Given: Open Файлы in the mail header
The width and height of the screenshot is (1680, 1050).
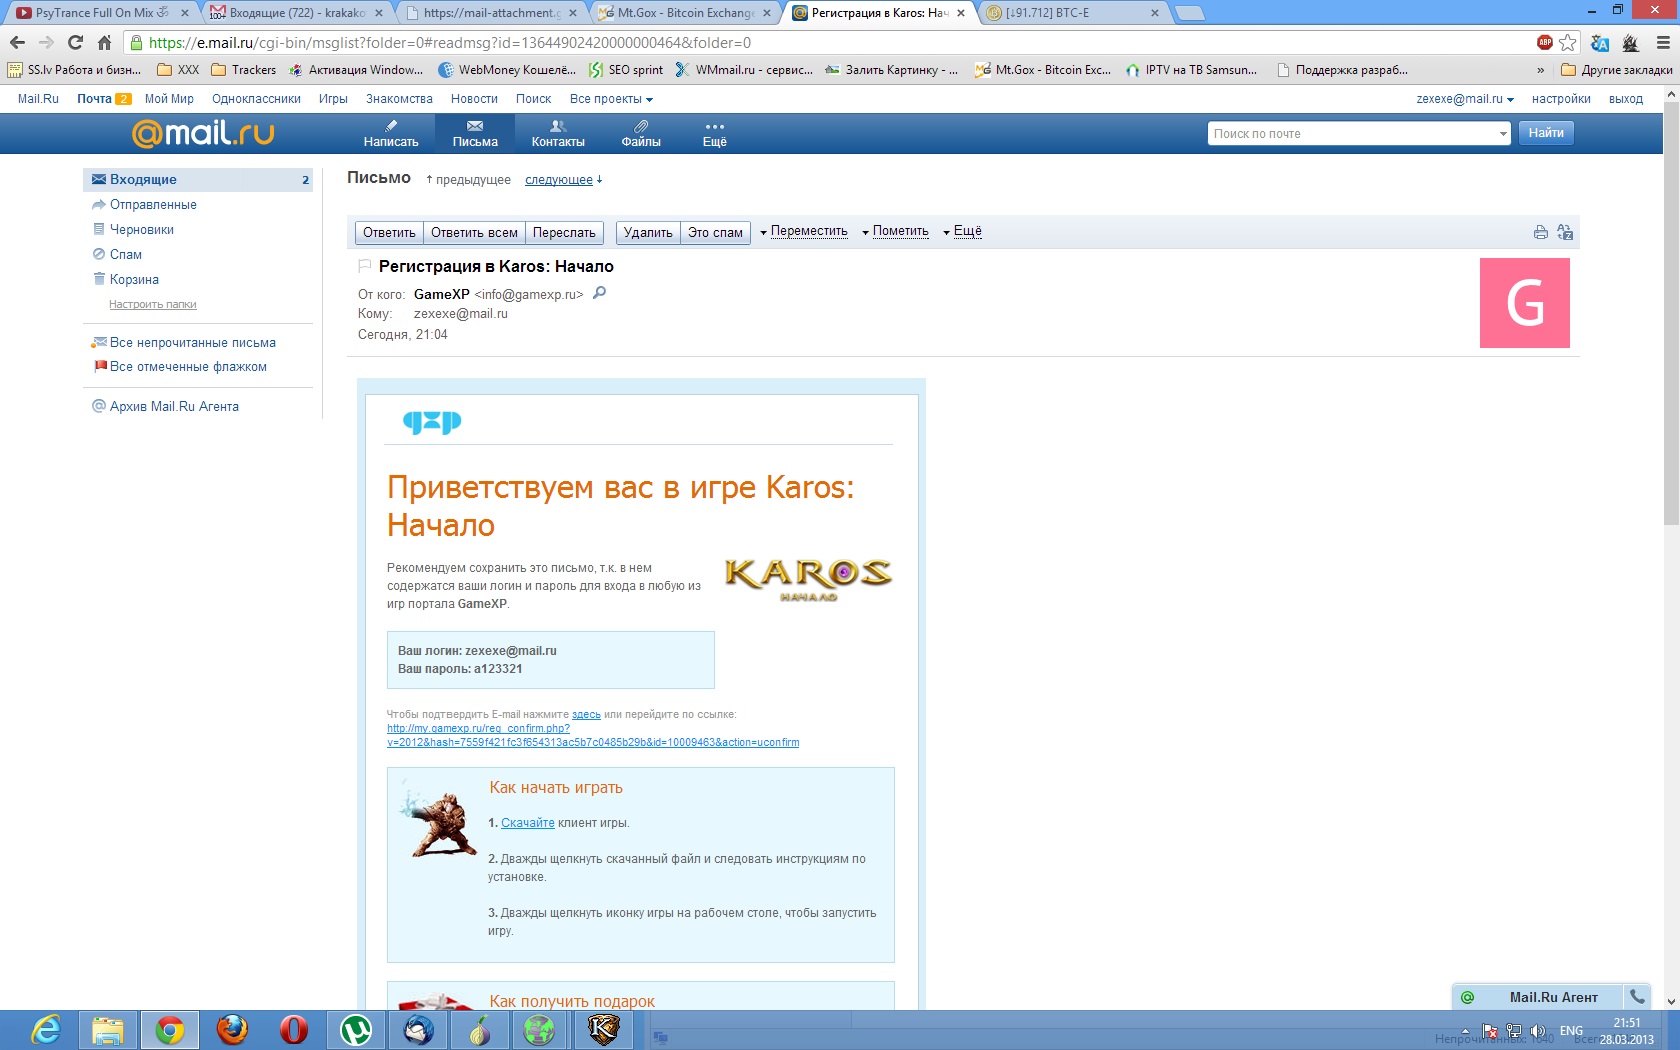Looking at the screenshot, I should pos(641,133).
